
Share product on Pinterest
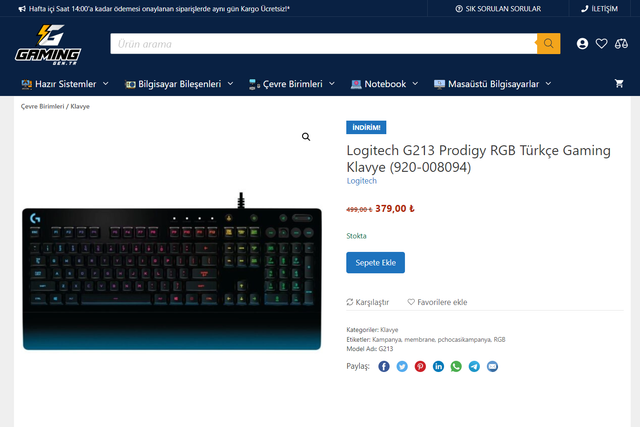(420, 366)
